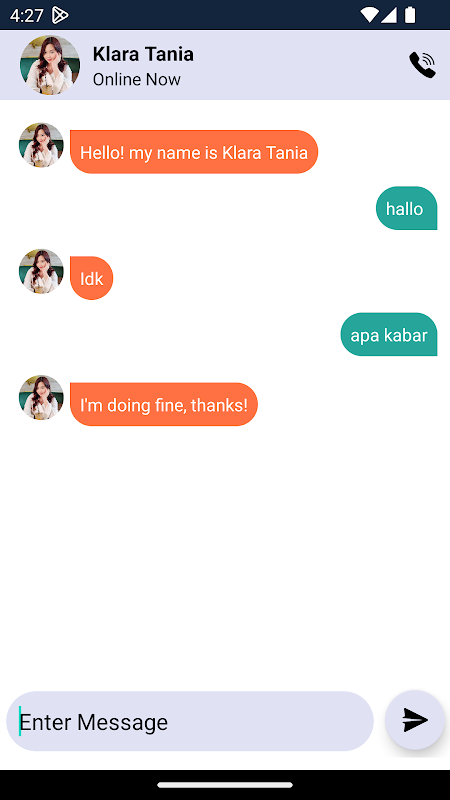Open Klara Tania's header profile photo
Image resolution: width=450 pixels, height=800 pixels.
pyautogui.click(x=50, y=65)
